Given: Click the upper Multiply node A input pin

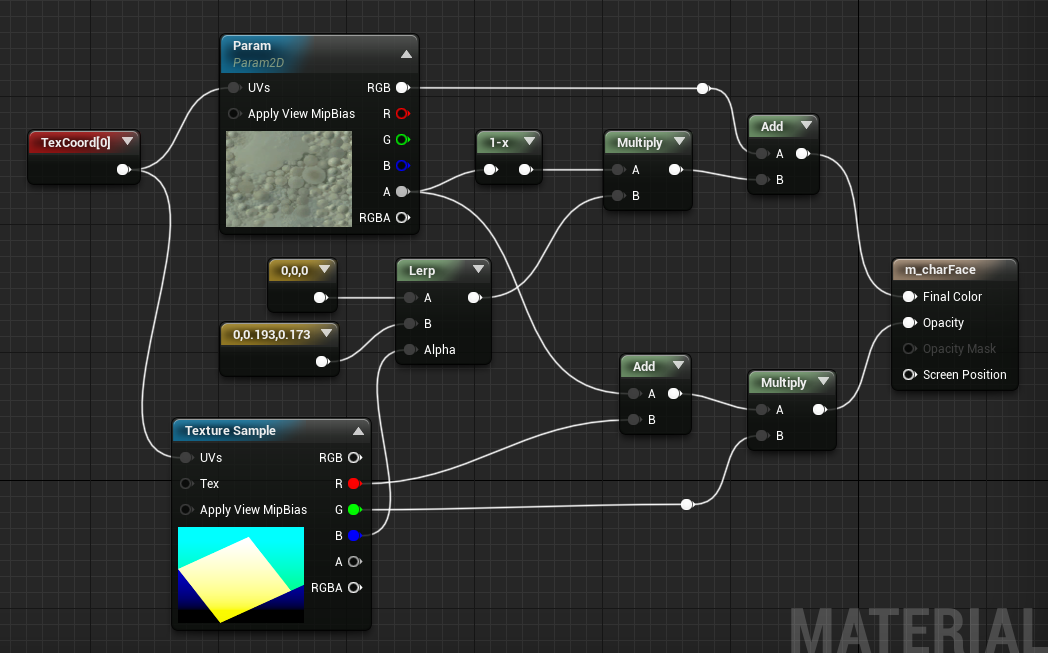Looking at the screenshot, I should (x=619, y=170).
